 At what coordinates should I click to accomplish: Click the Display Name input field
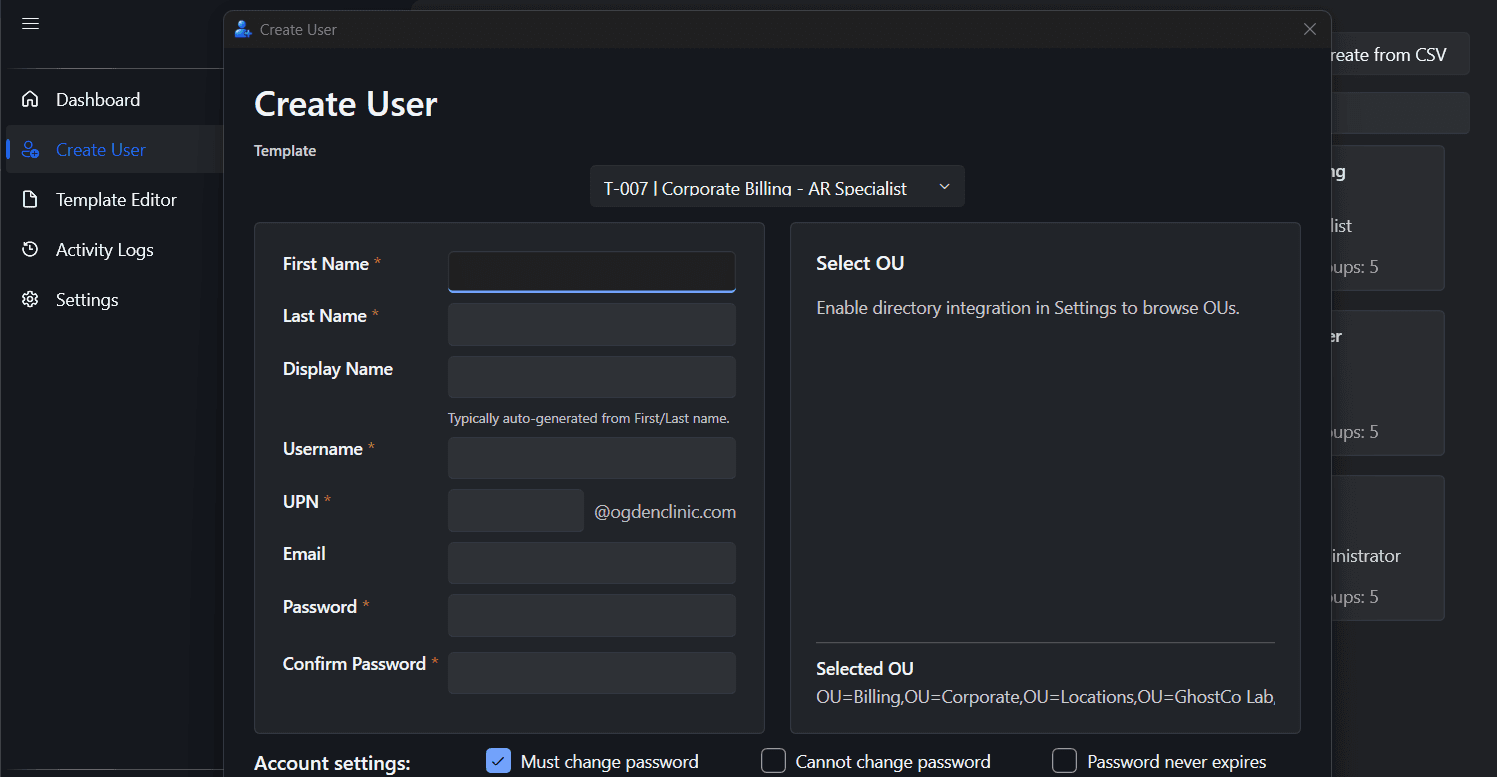click(x=592, y=377)
